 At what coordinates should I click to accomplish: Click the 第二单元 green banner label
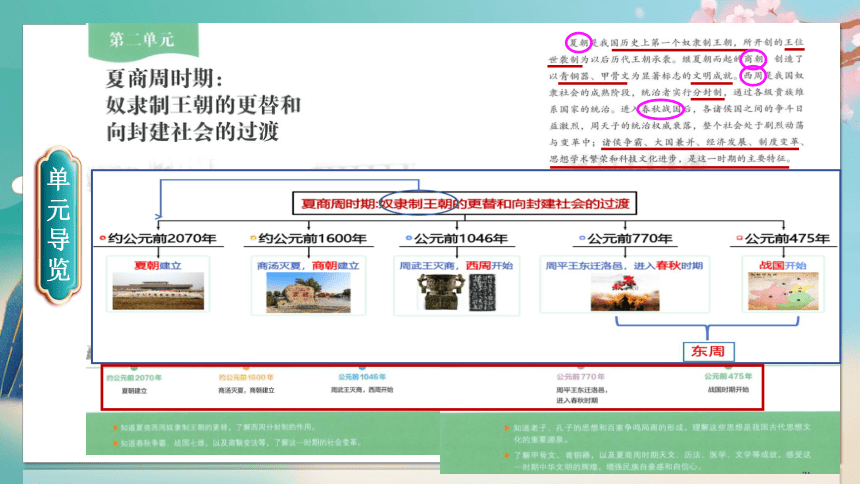143,40
